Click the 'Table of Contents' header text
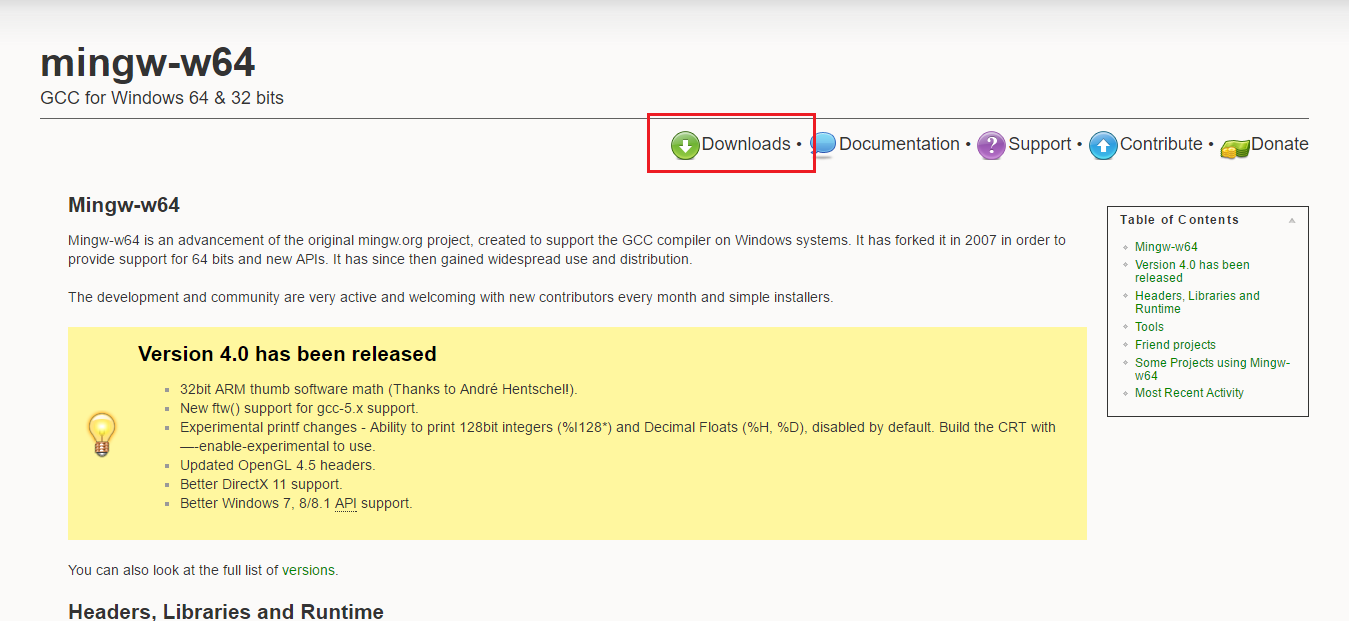 click(1179, 220)
